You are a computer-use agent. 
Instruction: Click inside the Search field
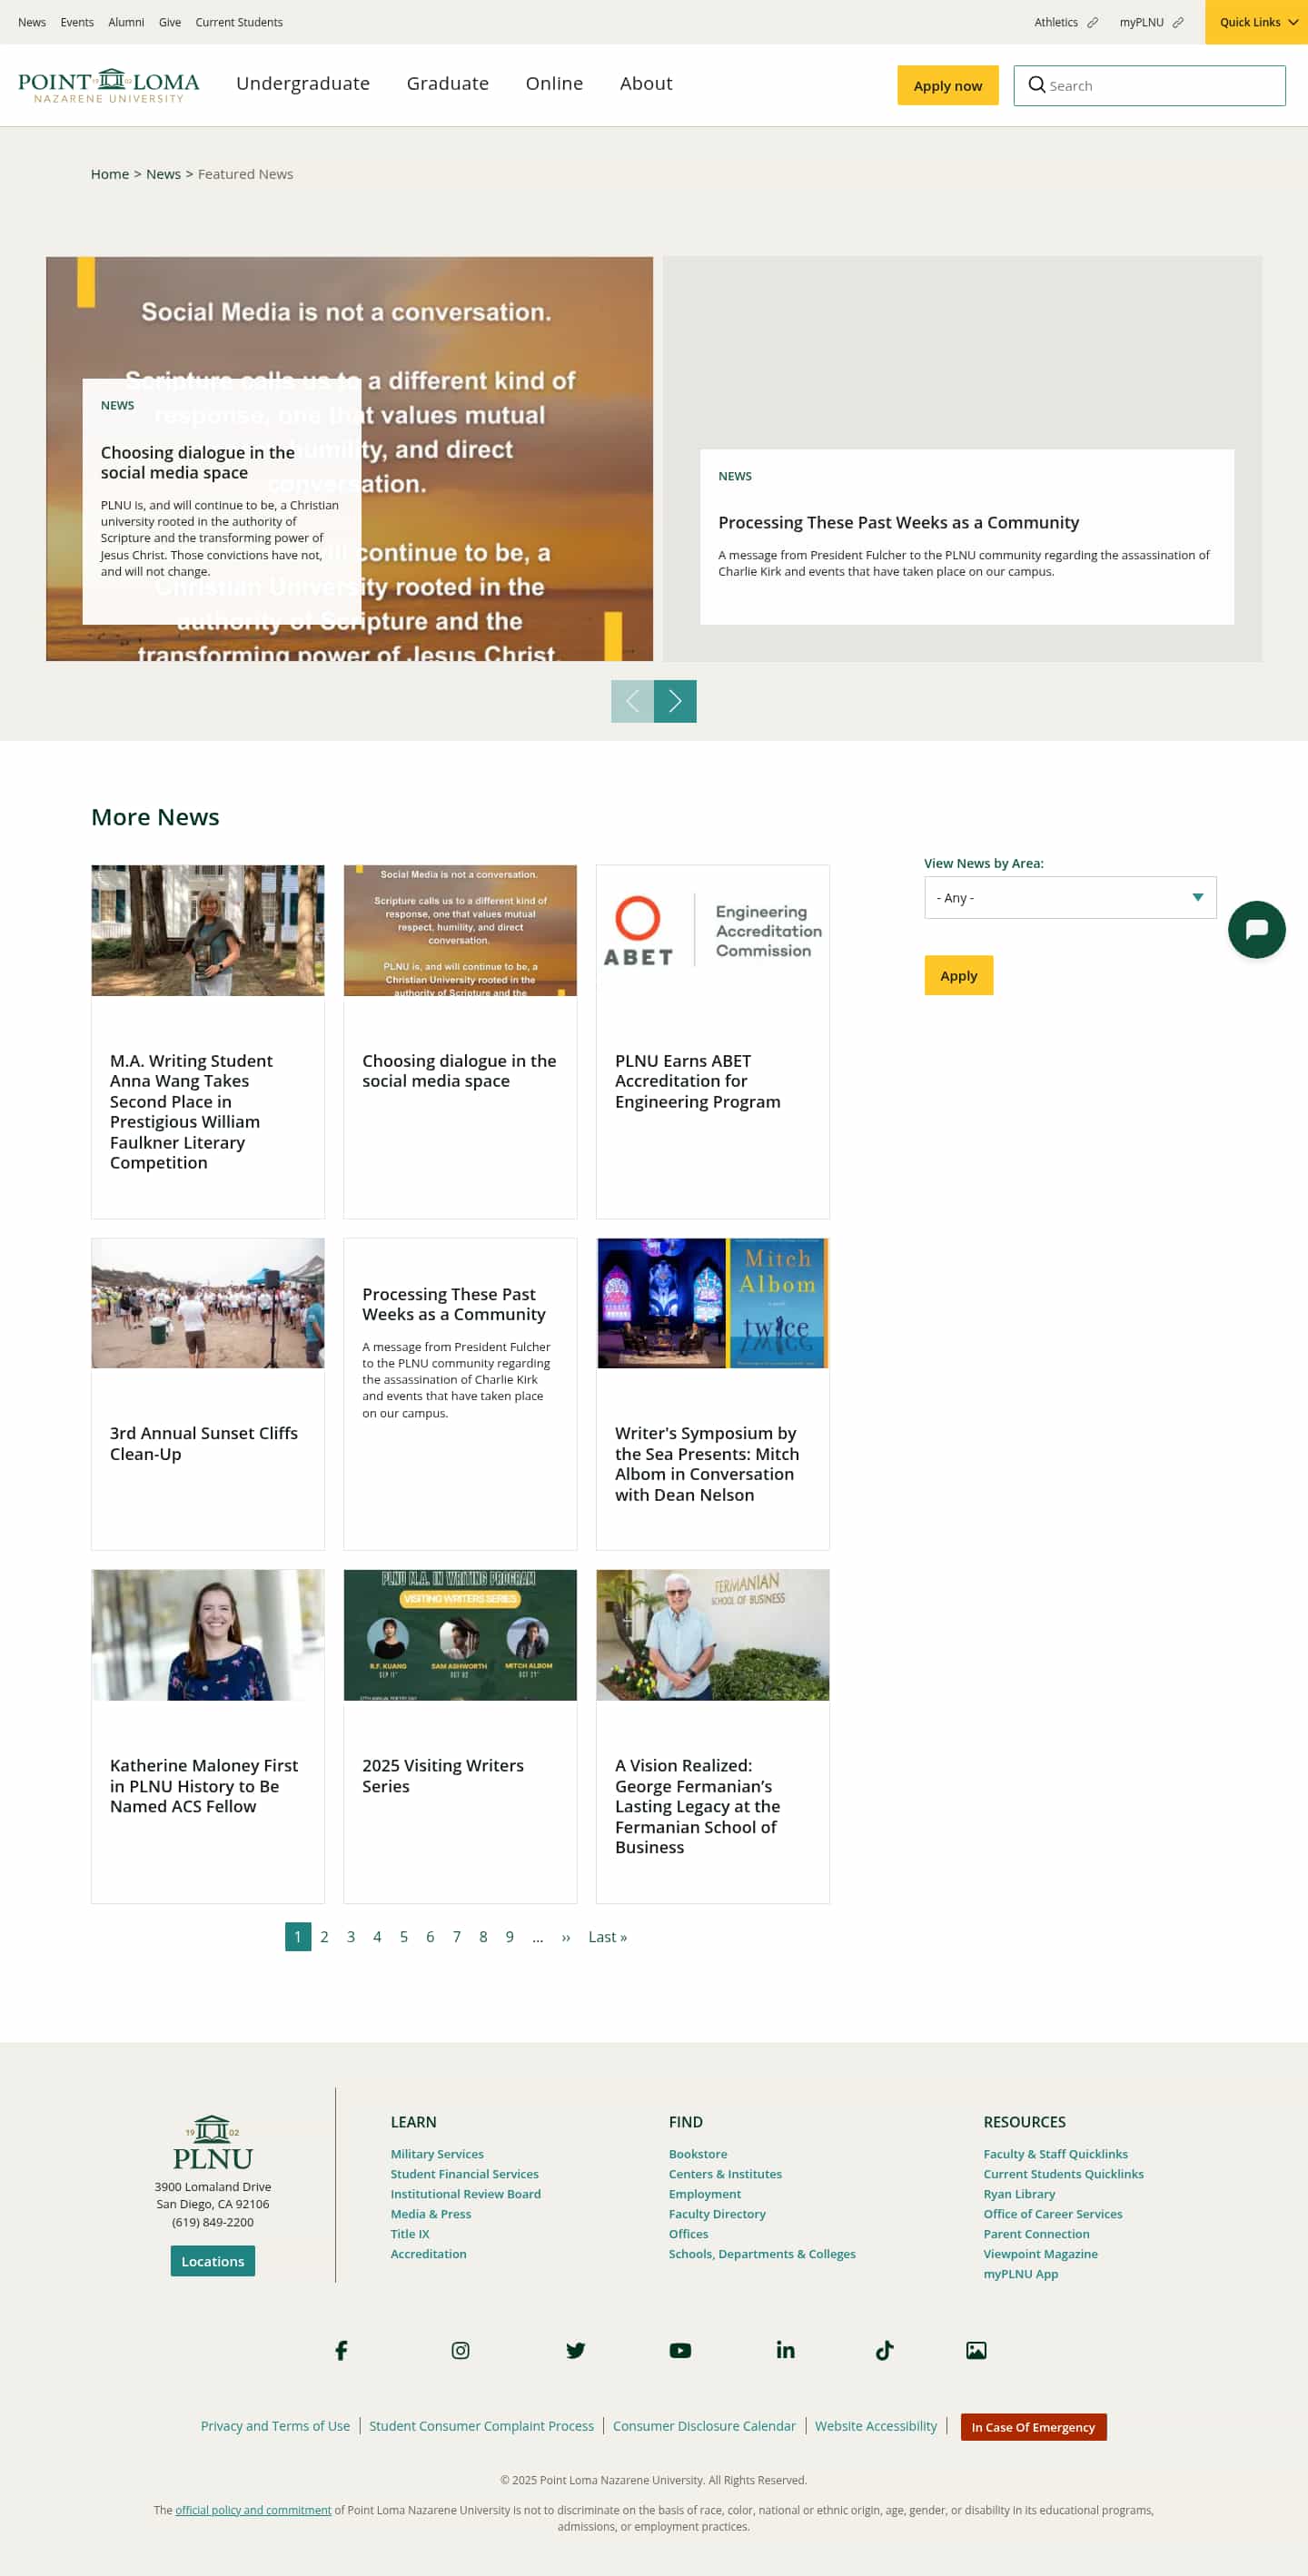pos(1149,86)
